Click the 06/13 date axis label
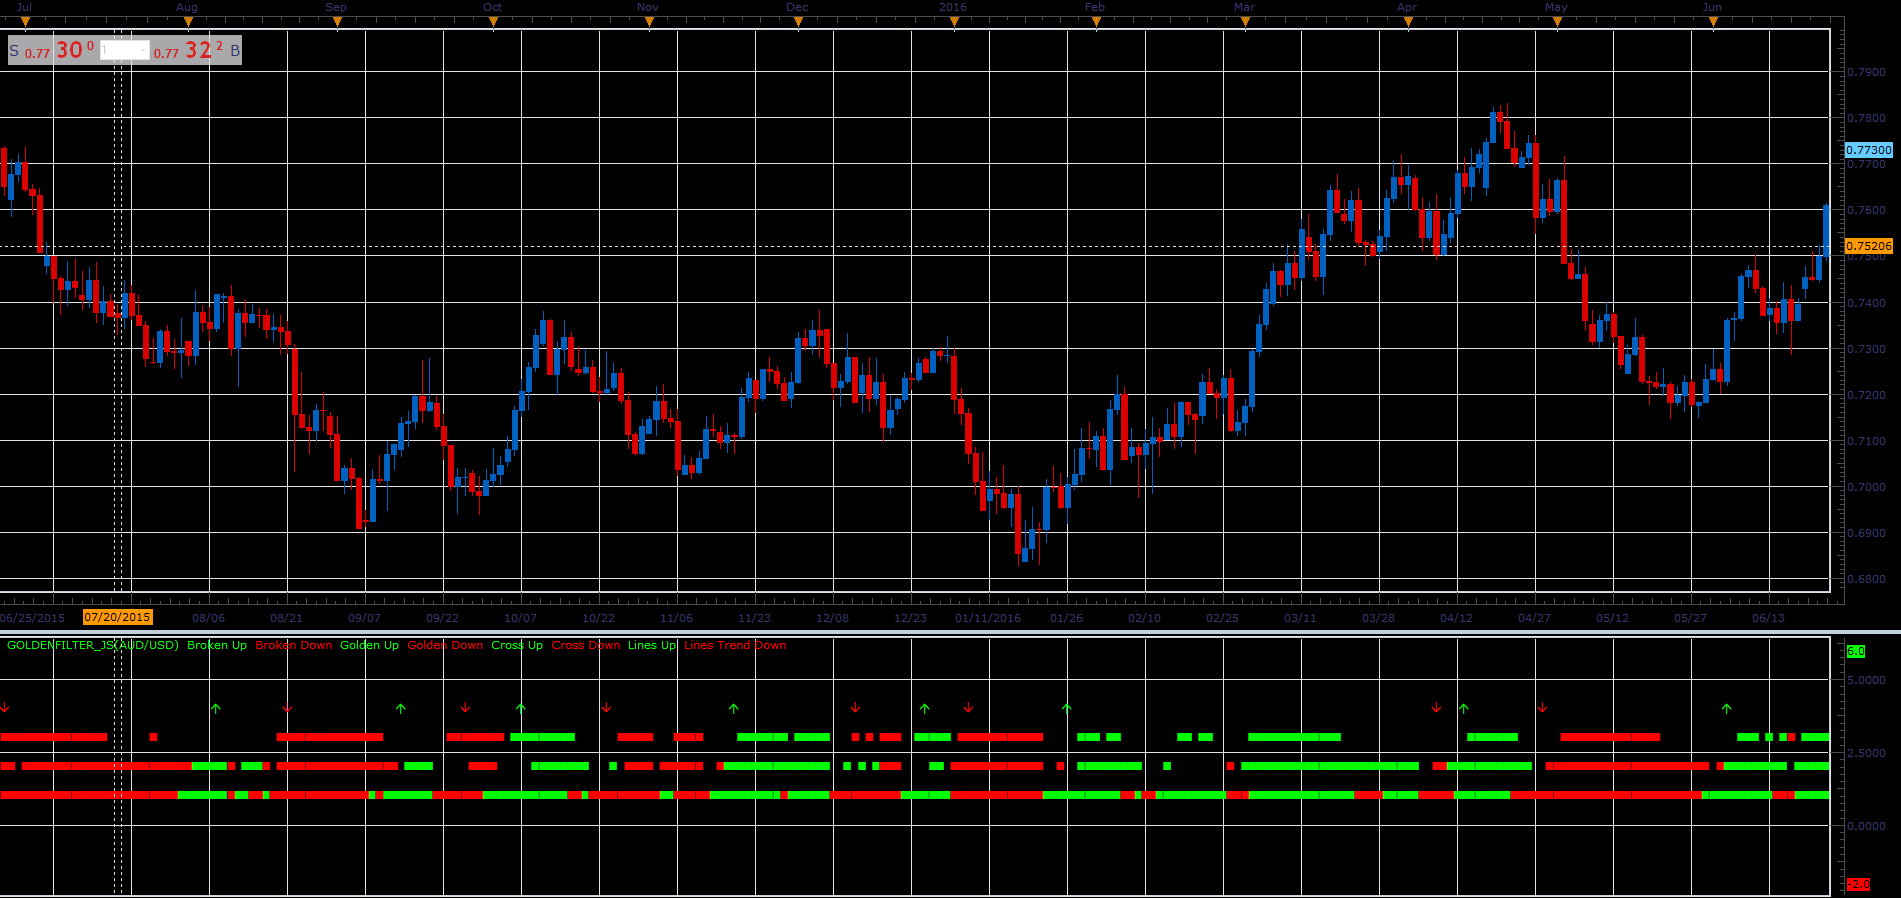 pos(1769,618)
